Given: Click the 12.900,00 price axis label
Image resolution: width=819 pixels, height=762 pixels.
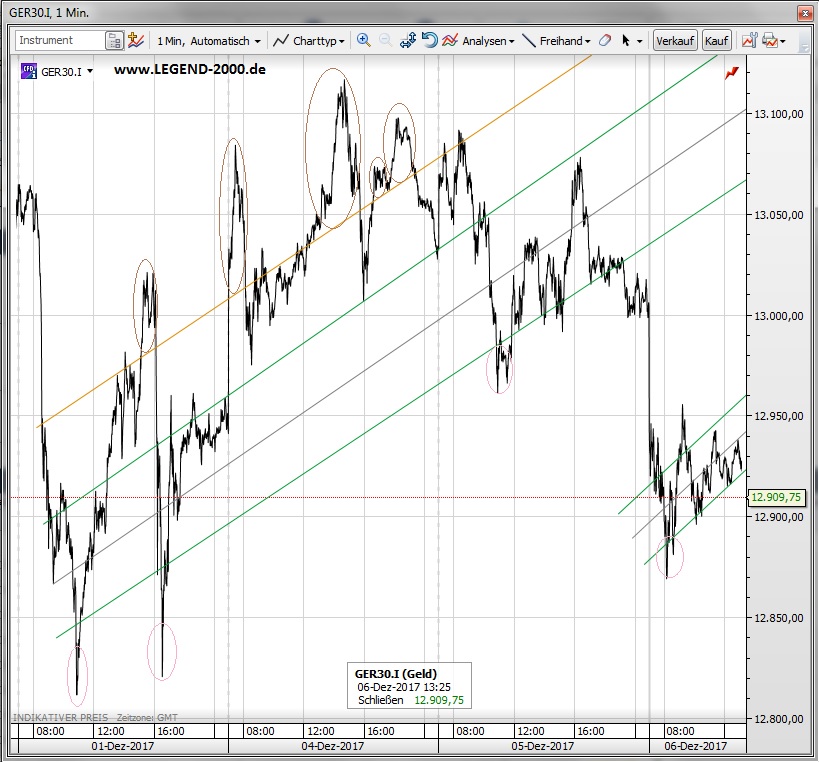Looking at the screenshot, I should pyautogui.click(x=778, y=517).
